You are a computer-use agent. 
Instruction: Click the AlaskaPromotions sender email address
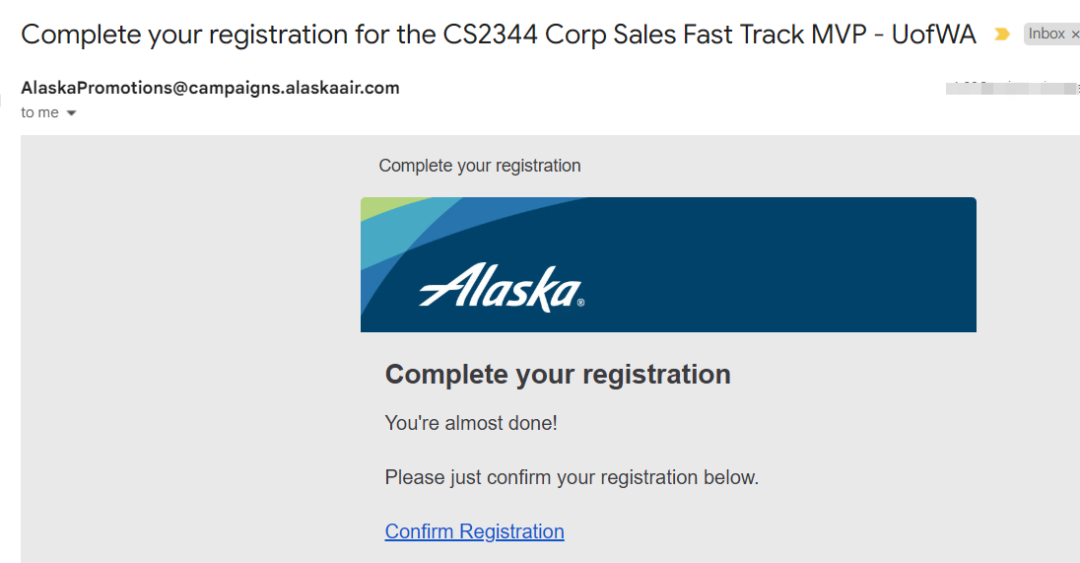coord(210,88)
